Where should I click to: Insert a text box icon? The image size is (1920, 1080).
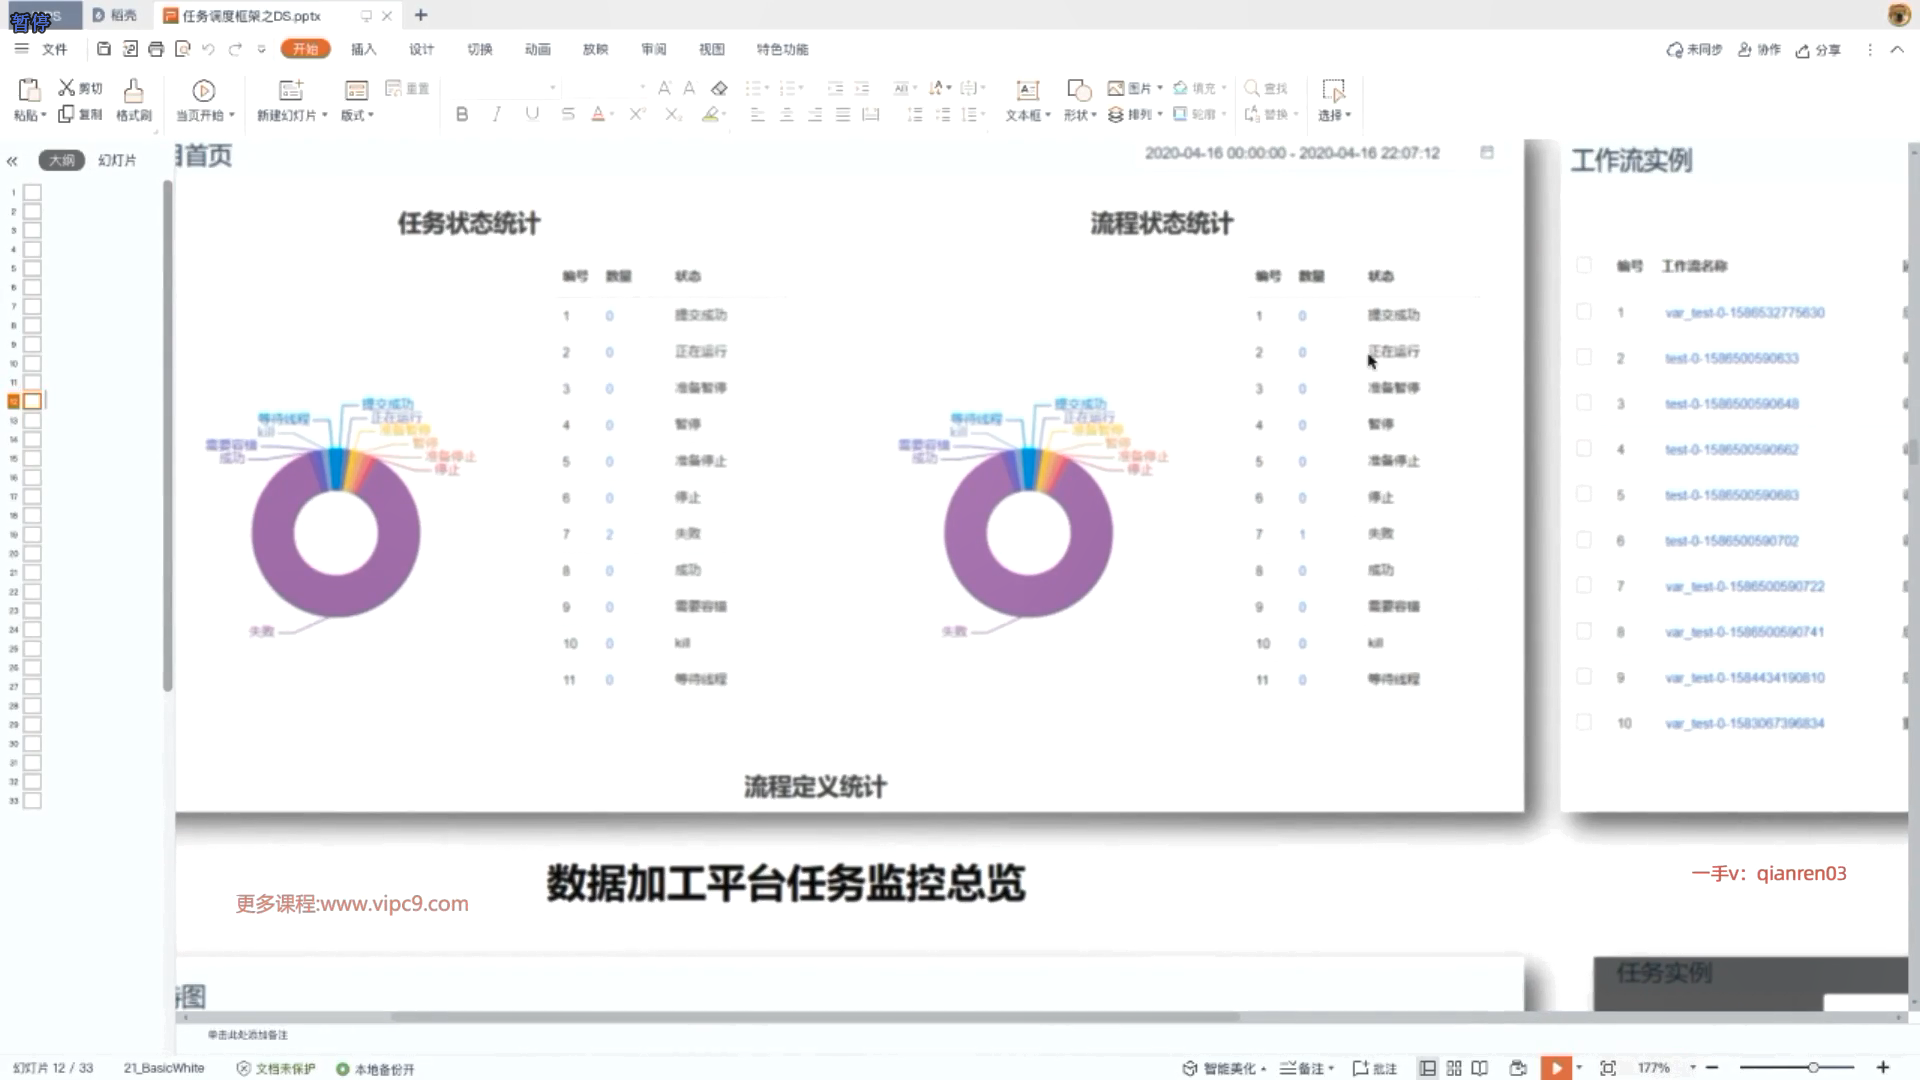1027,91
